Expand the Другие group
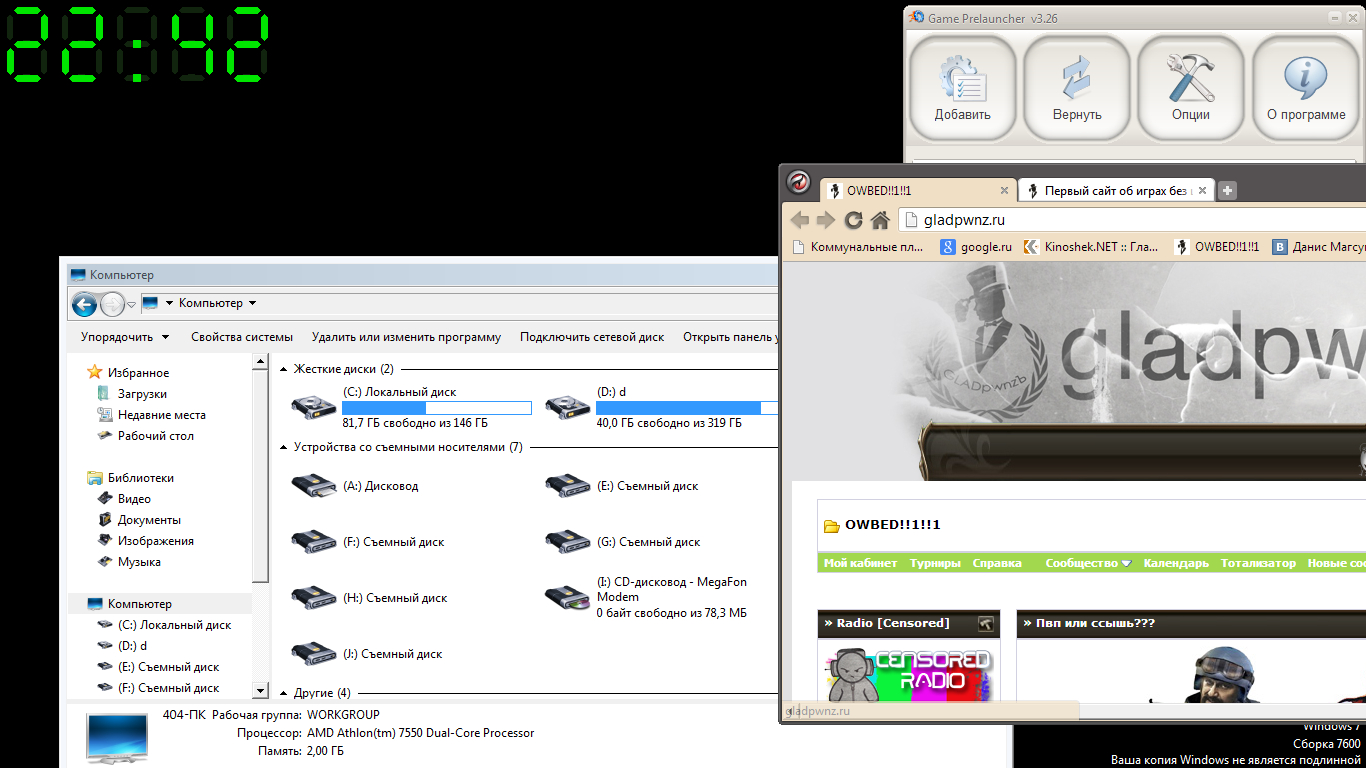This screenshot has height=768, width=1366. click(284, 693)
